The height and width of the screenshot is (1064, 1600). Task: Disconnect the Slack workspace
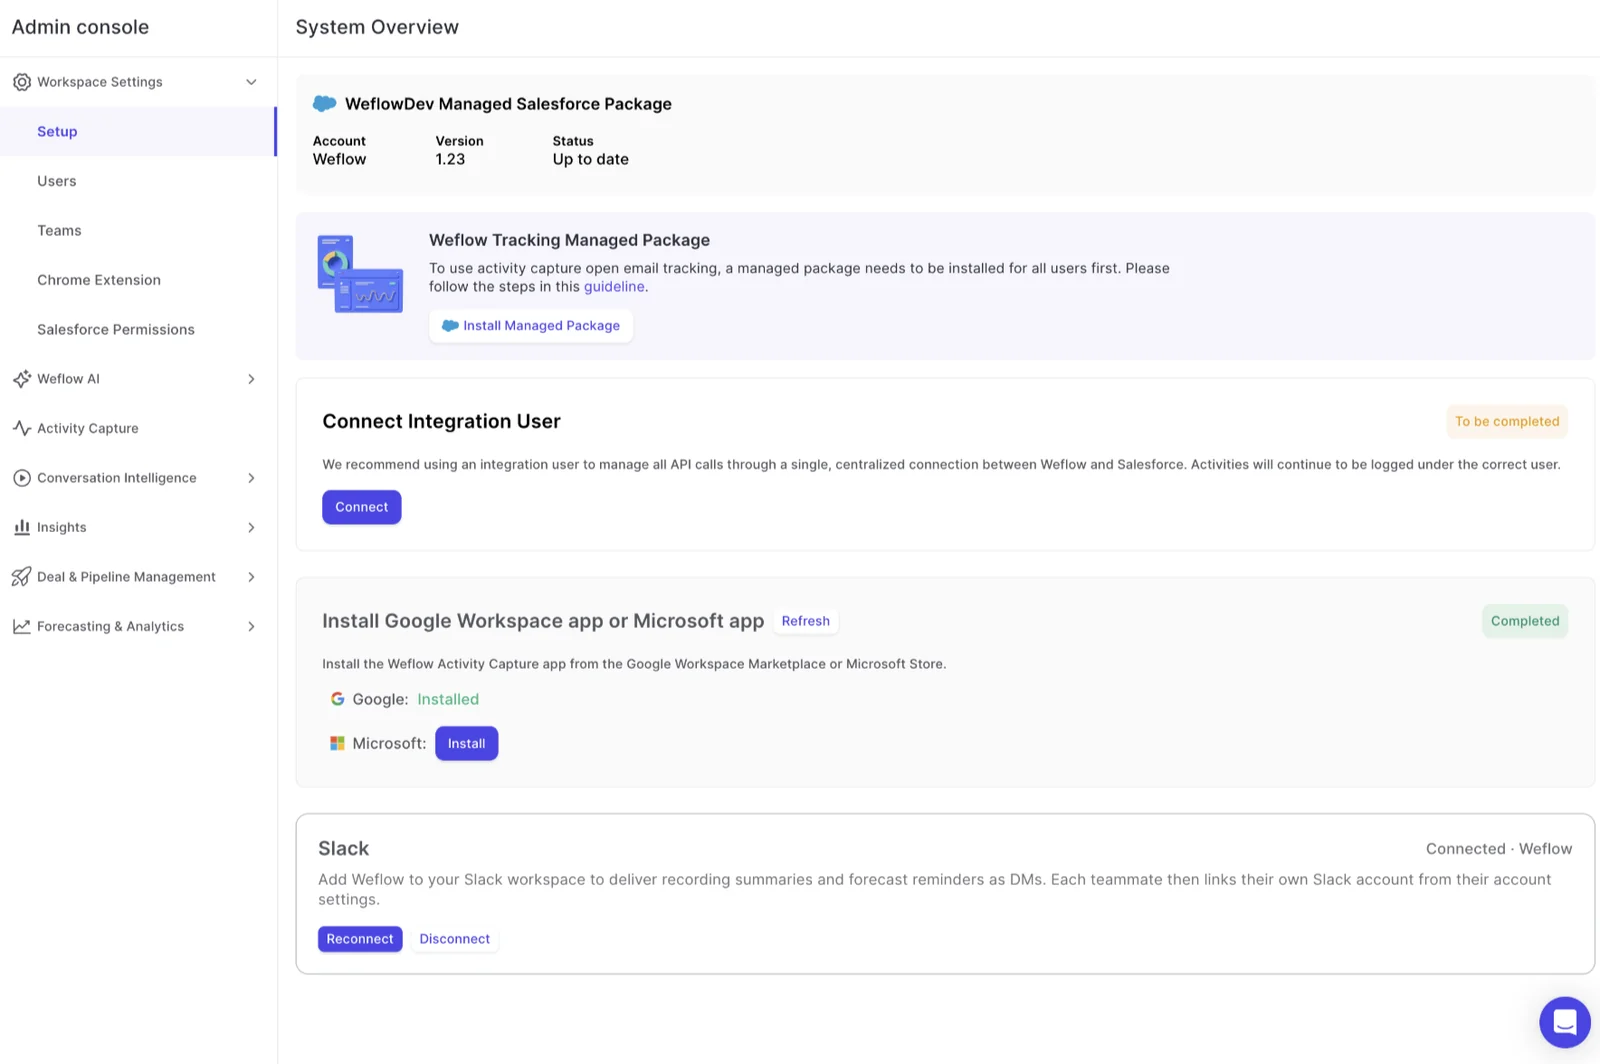454,939
